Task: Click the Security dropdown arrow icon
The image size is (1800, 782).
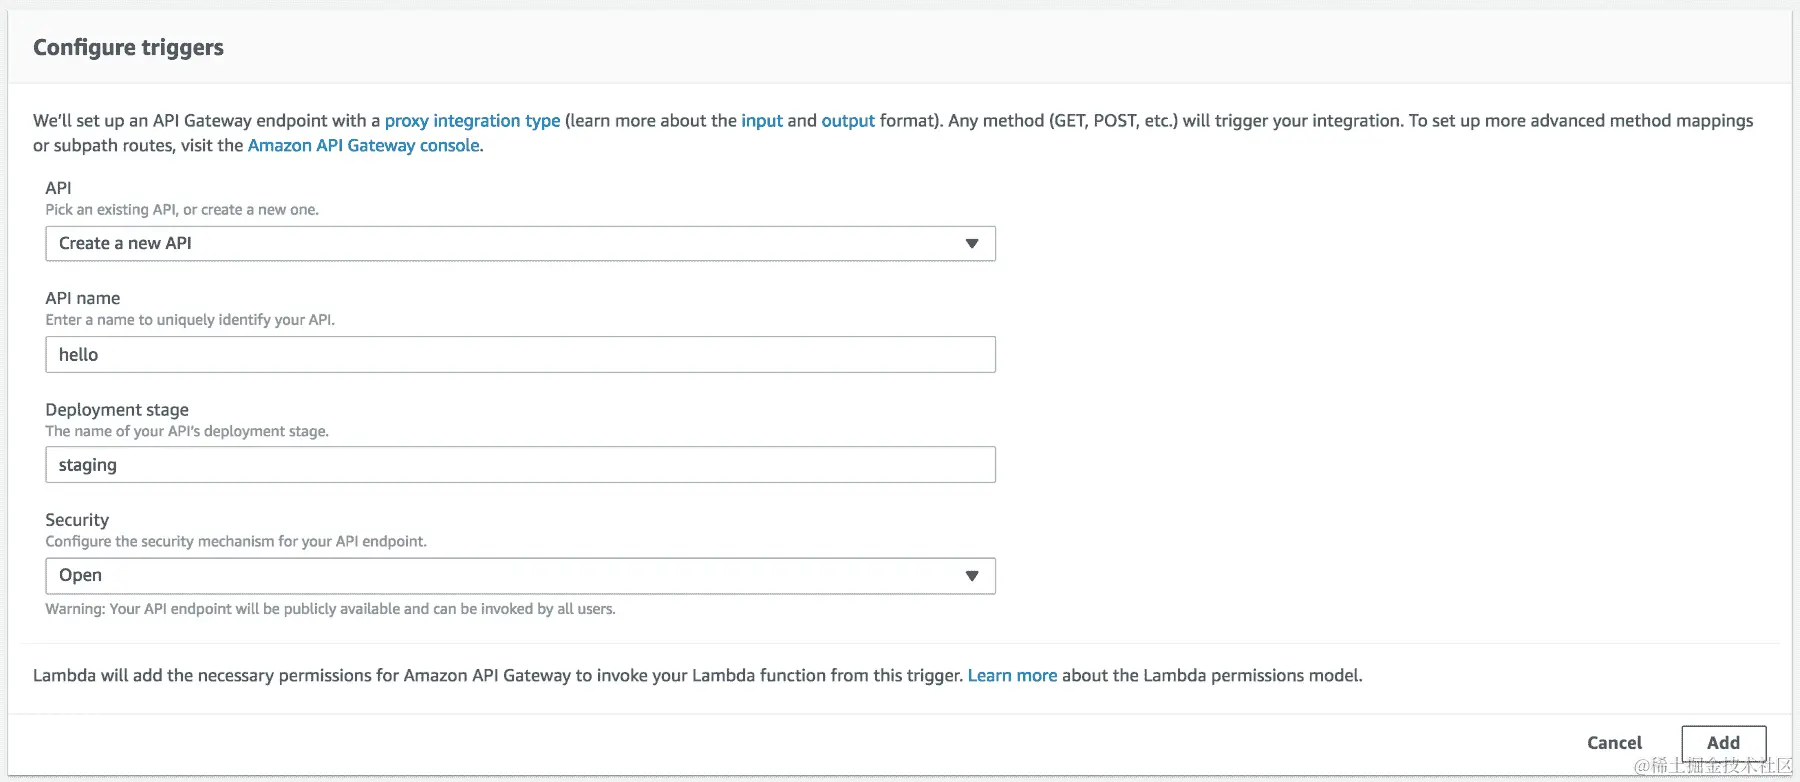Action: [x=971, y=576]
